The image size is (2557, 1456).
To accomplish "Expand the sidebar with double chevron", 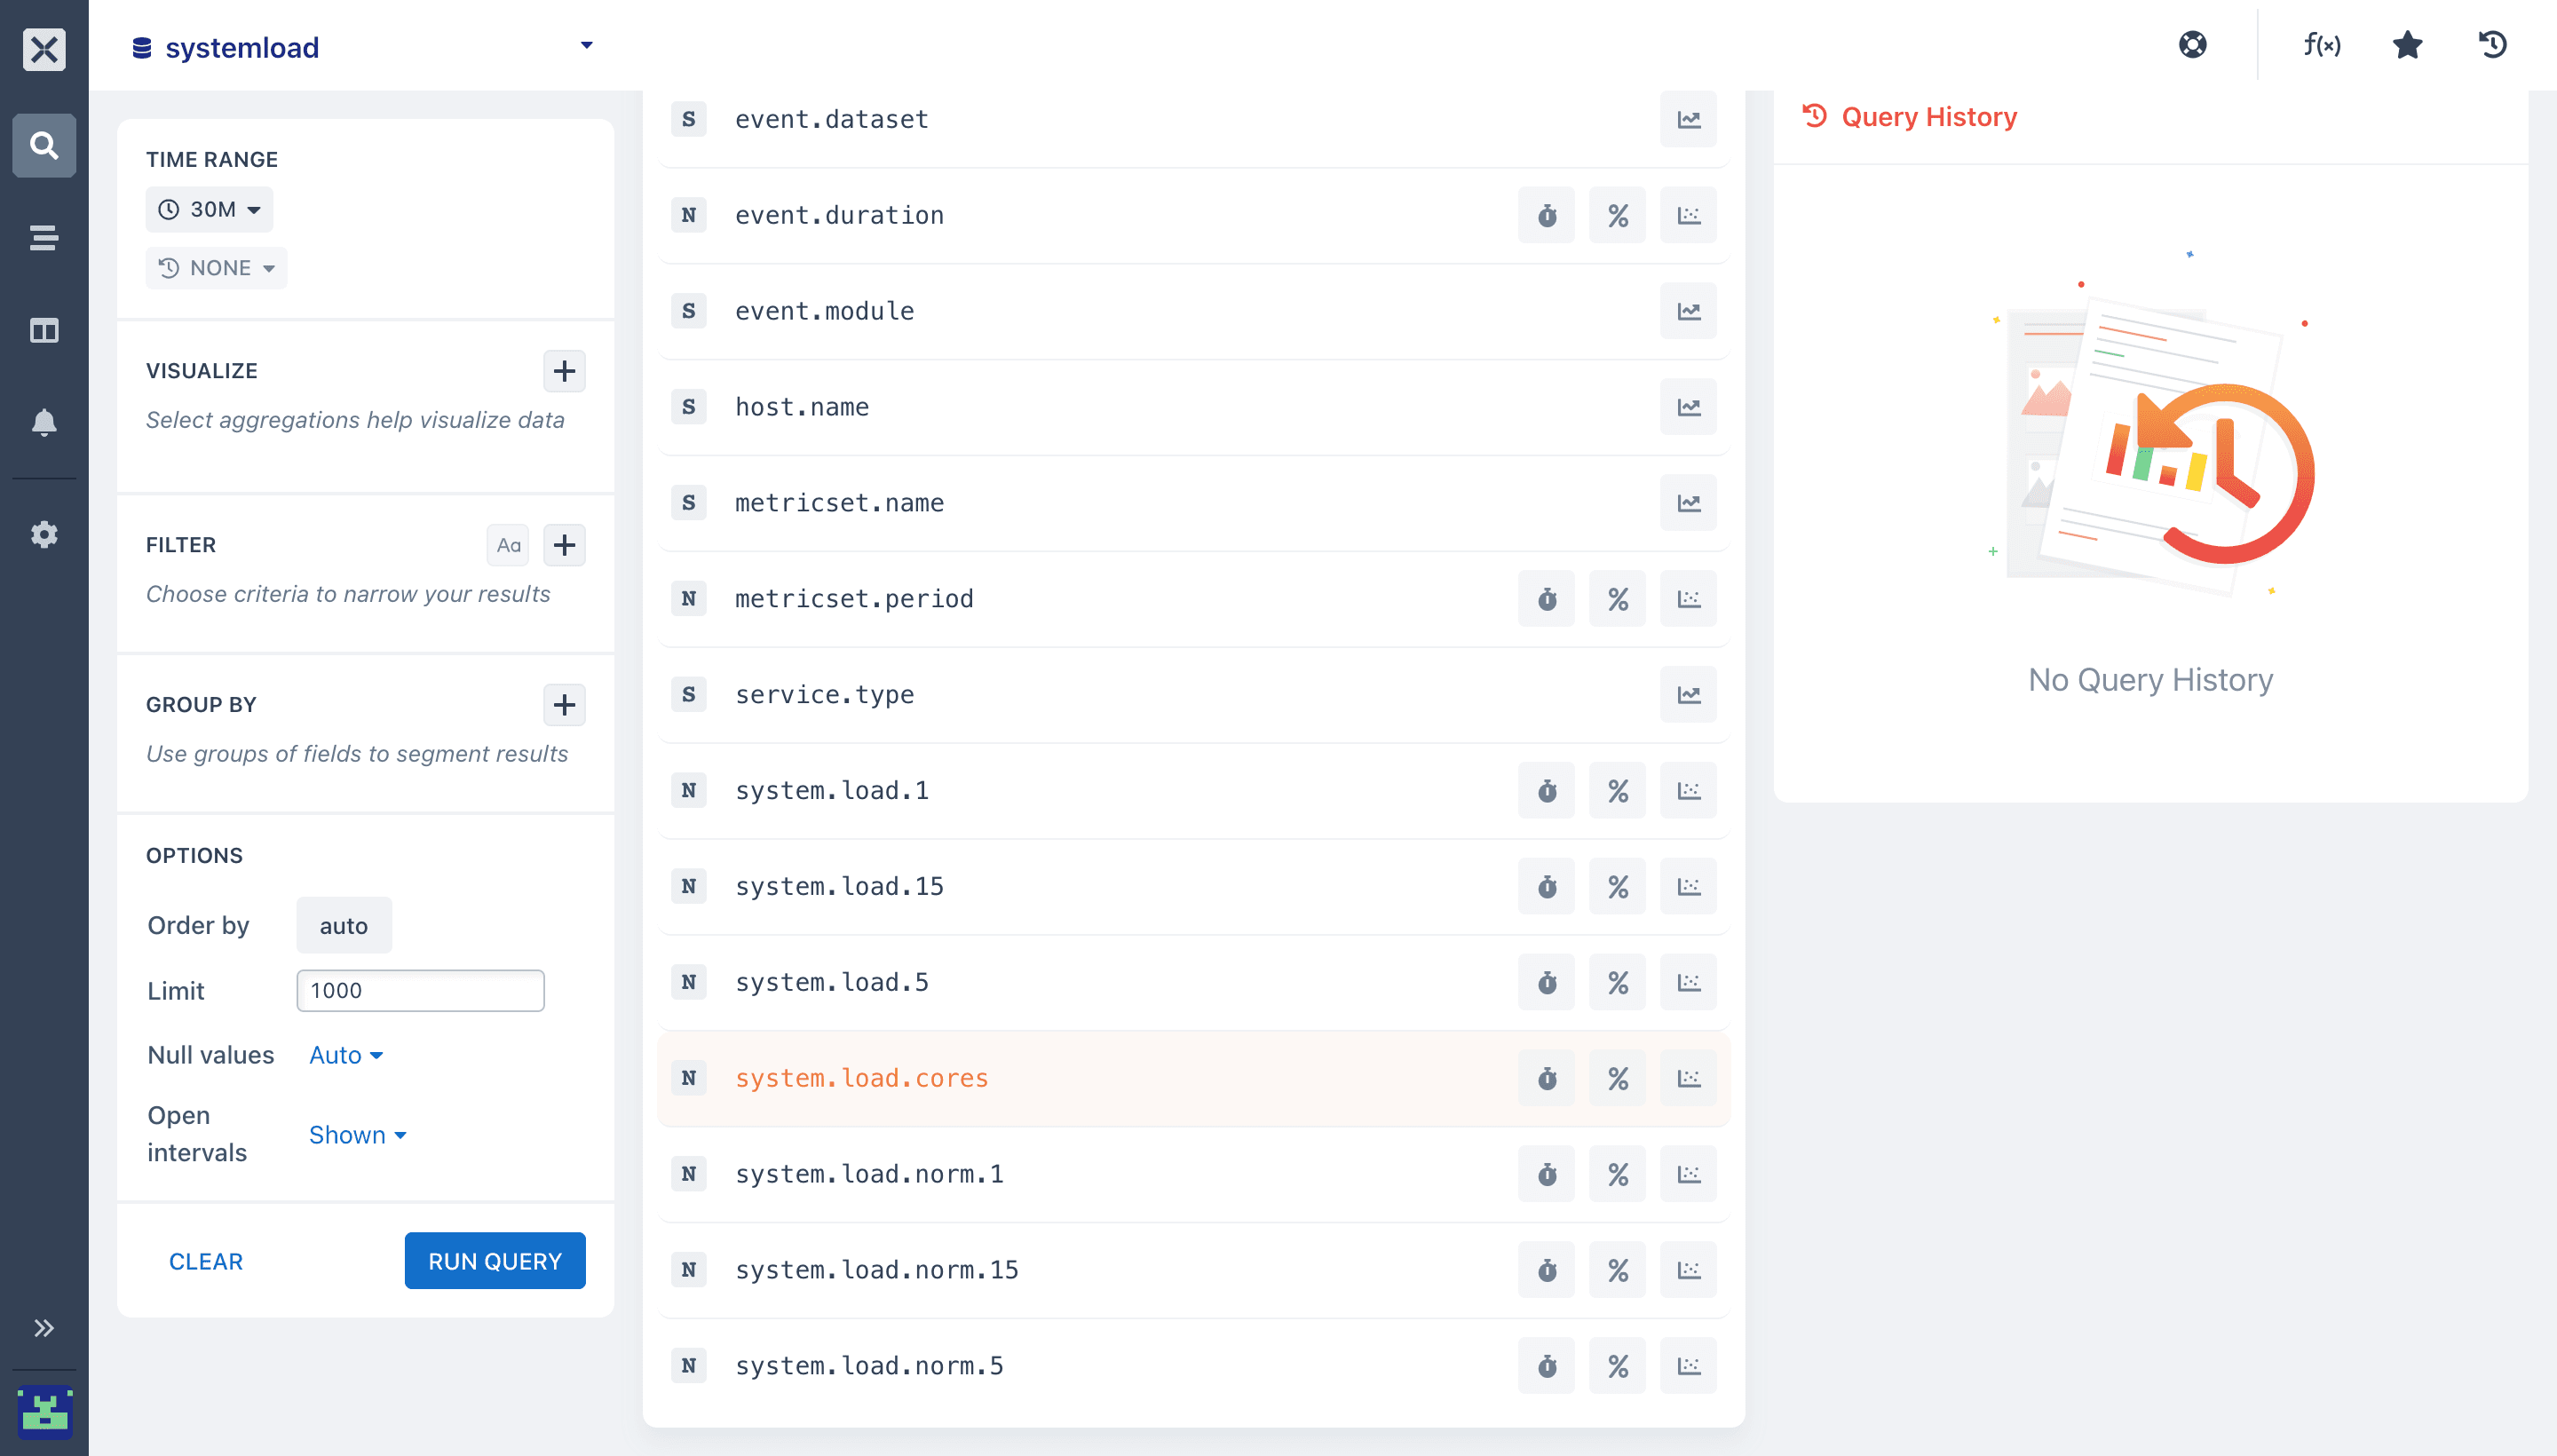I will tap(44, 1328).
